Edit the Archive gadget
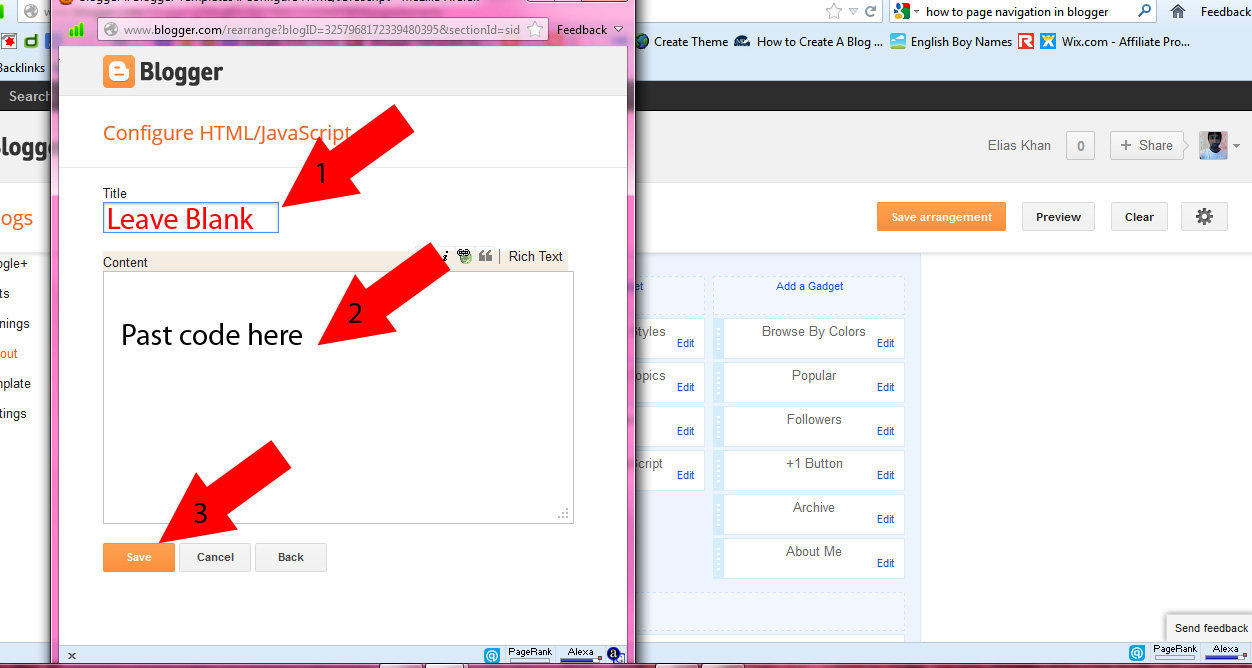Viewport: 1252px width, 668px height. [886, 519]
